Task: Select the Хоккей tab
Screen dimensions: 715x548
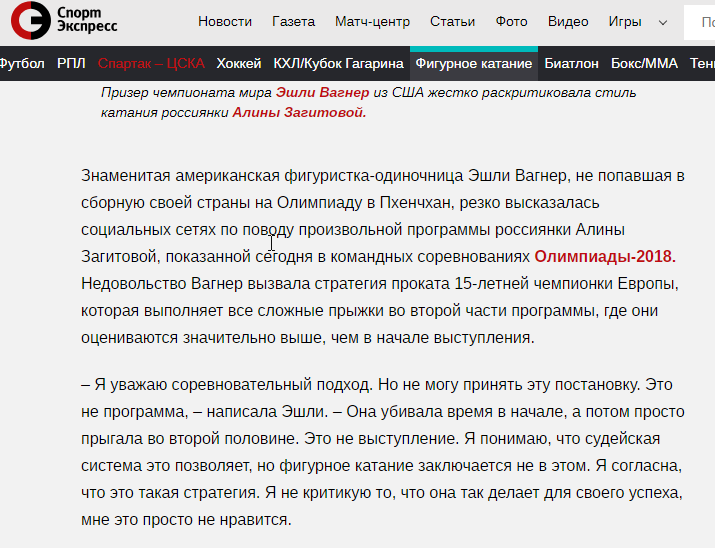Action: (x=238, y=63)
